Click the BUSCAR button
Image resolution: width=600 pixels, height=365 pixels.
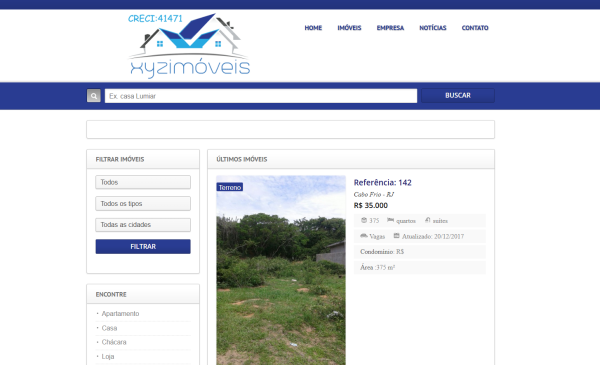[458, 95]
